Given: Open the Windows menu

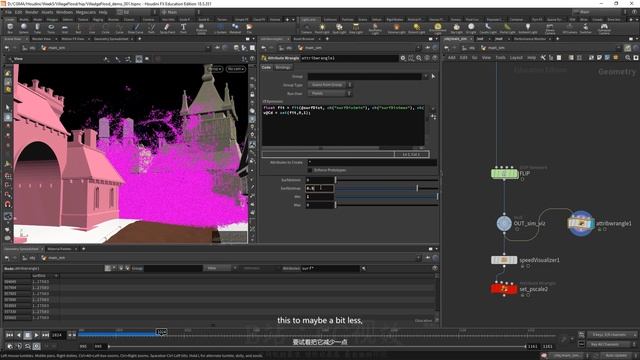Looking at the screenshot, I should point(64,12).
